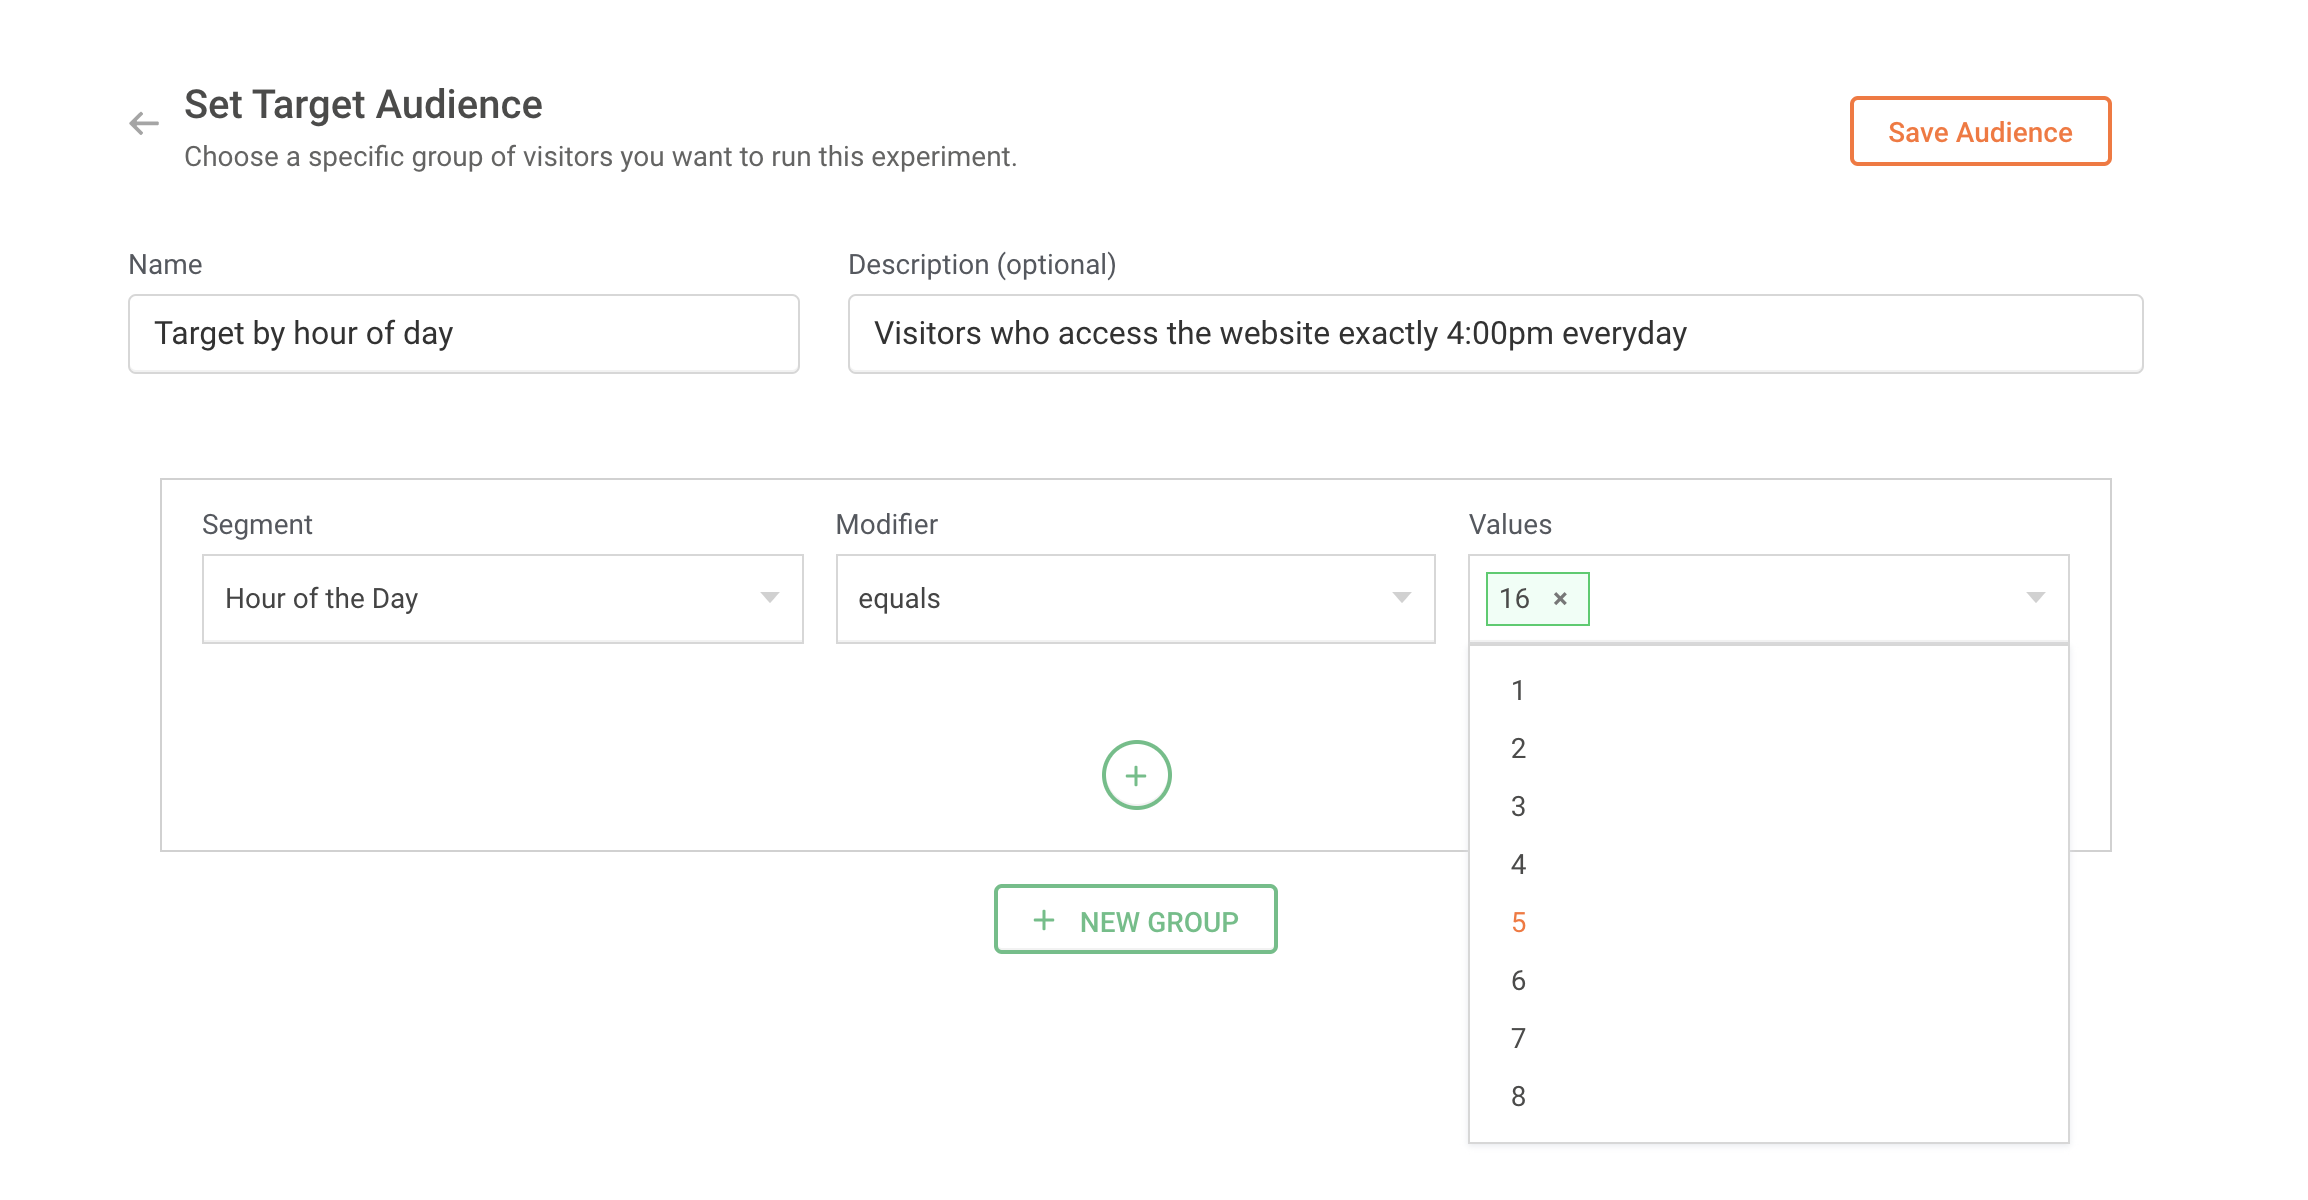Pick value 7 in dropdown
Image resolution: width=2308 pixels, height=1200 pixels.
coord(1518,1038)
